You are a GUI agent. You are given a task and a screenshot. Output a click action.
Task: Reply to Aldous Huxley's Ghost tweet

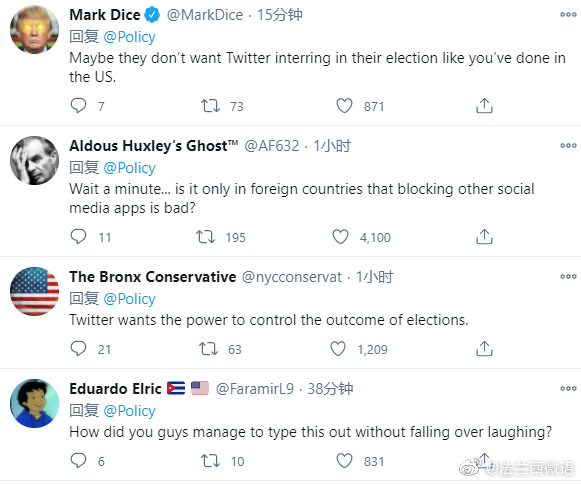pos(78,236)
